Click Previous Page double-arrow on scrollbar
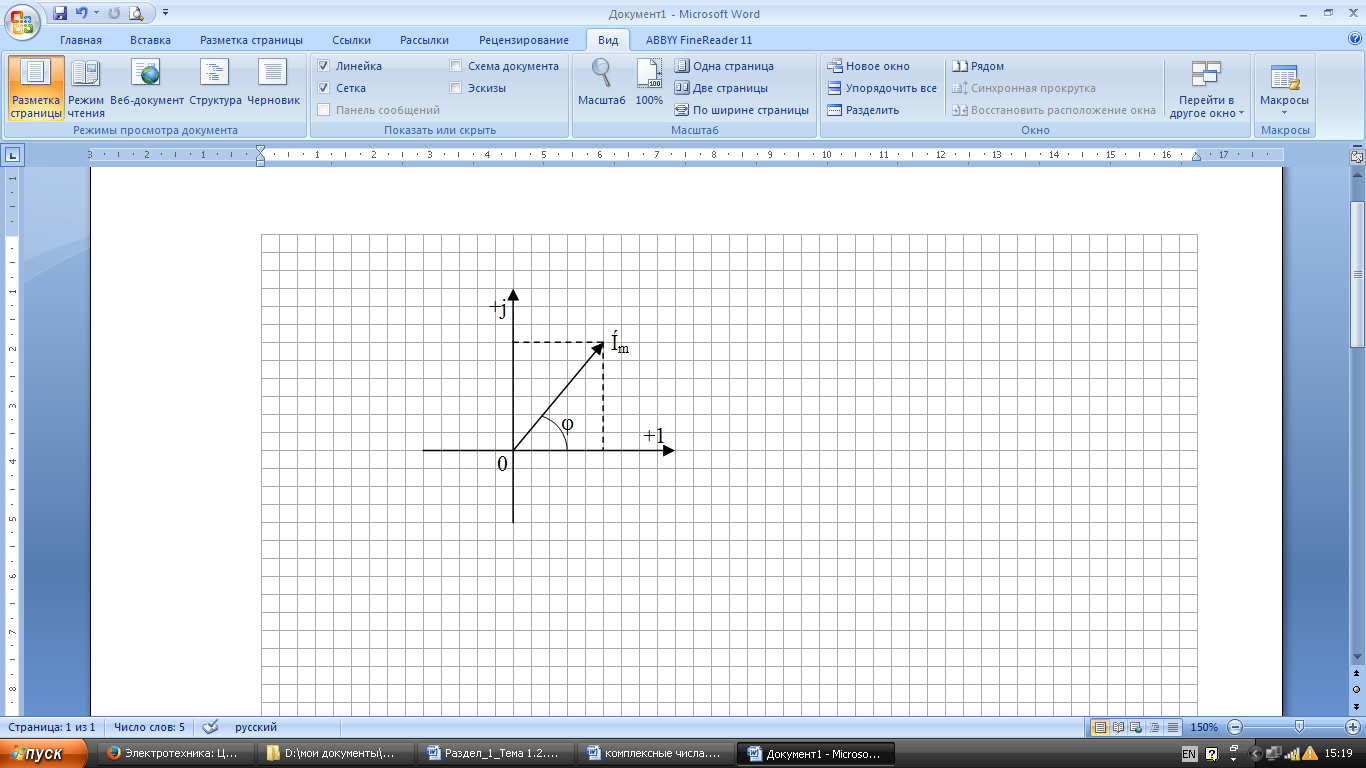Screen dimensions: 1366x768 click(1357, 675)
